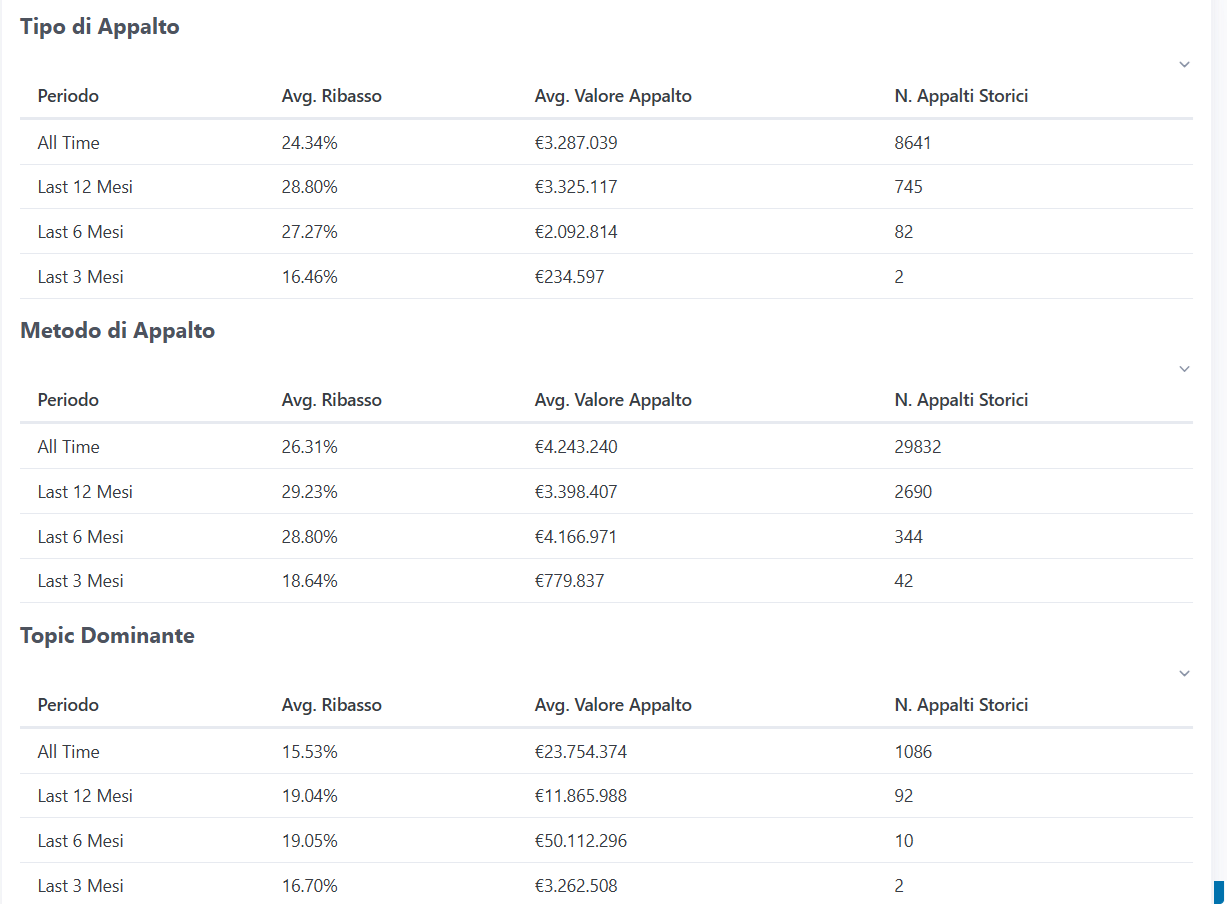Click the 24.34% average ribasso cell
Image resolution: width=1230 pixels, height=907 pixels.
click(x=310, y=143)
